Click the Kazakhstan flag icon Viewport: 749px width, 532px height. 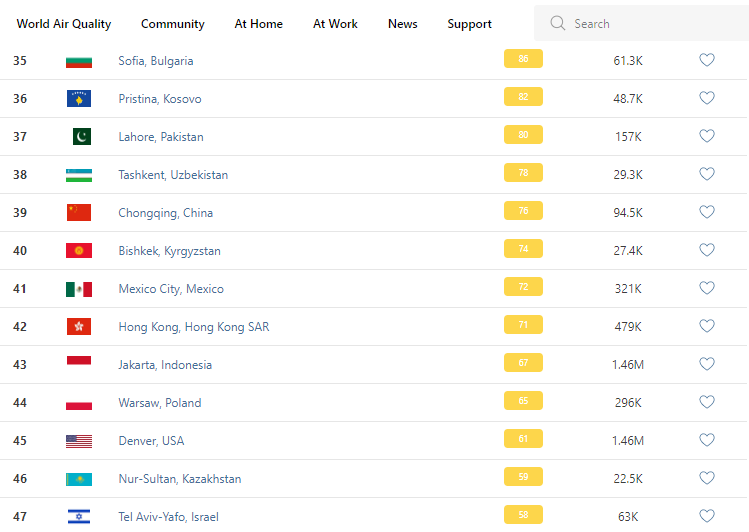pyautogui.click(x=79, y=478)
